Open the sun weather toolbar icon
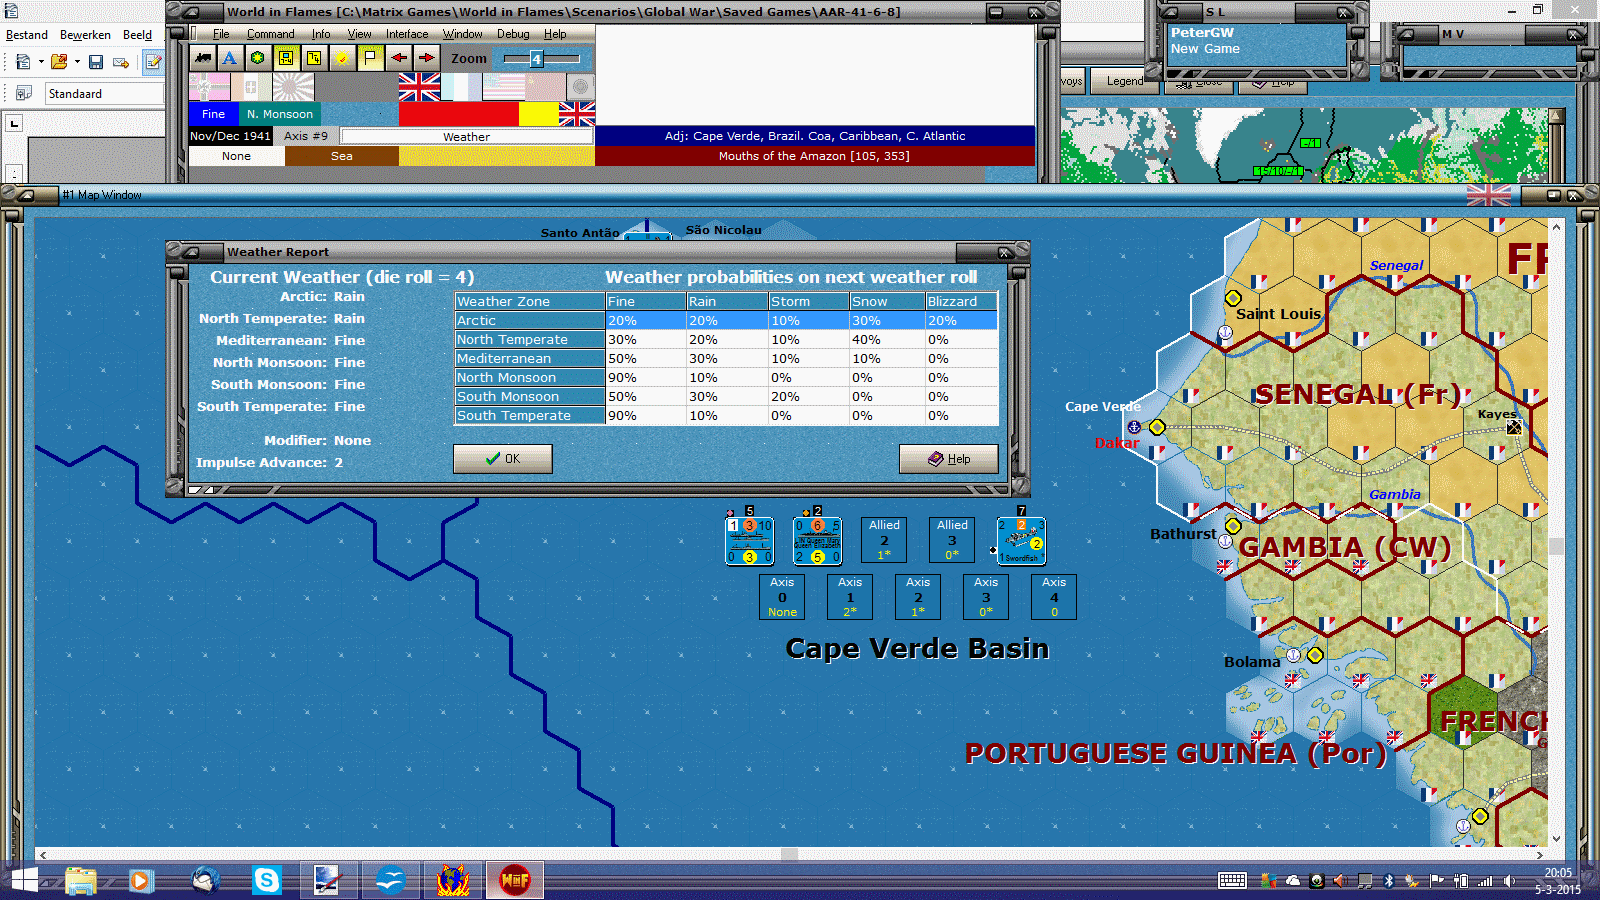1600x900 pixels. click(342, 58)
